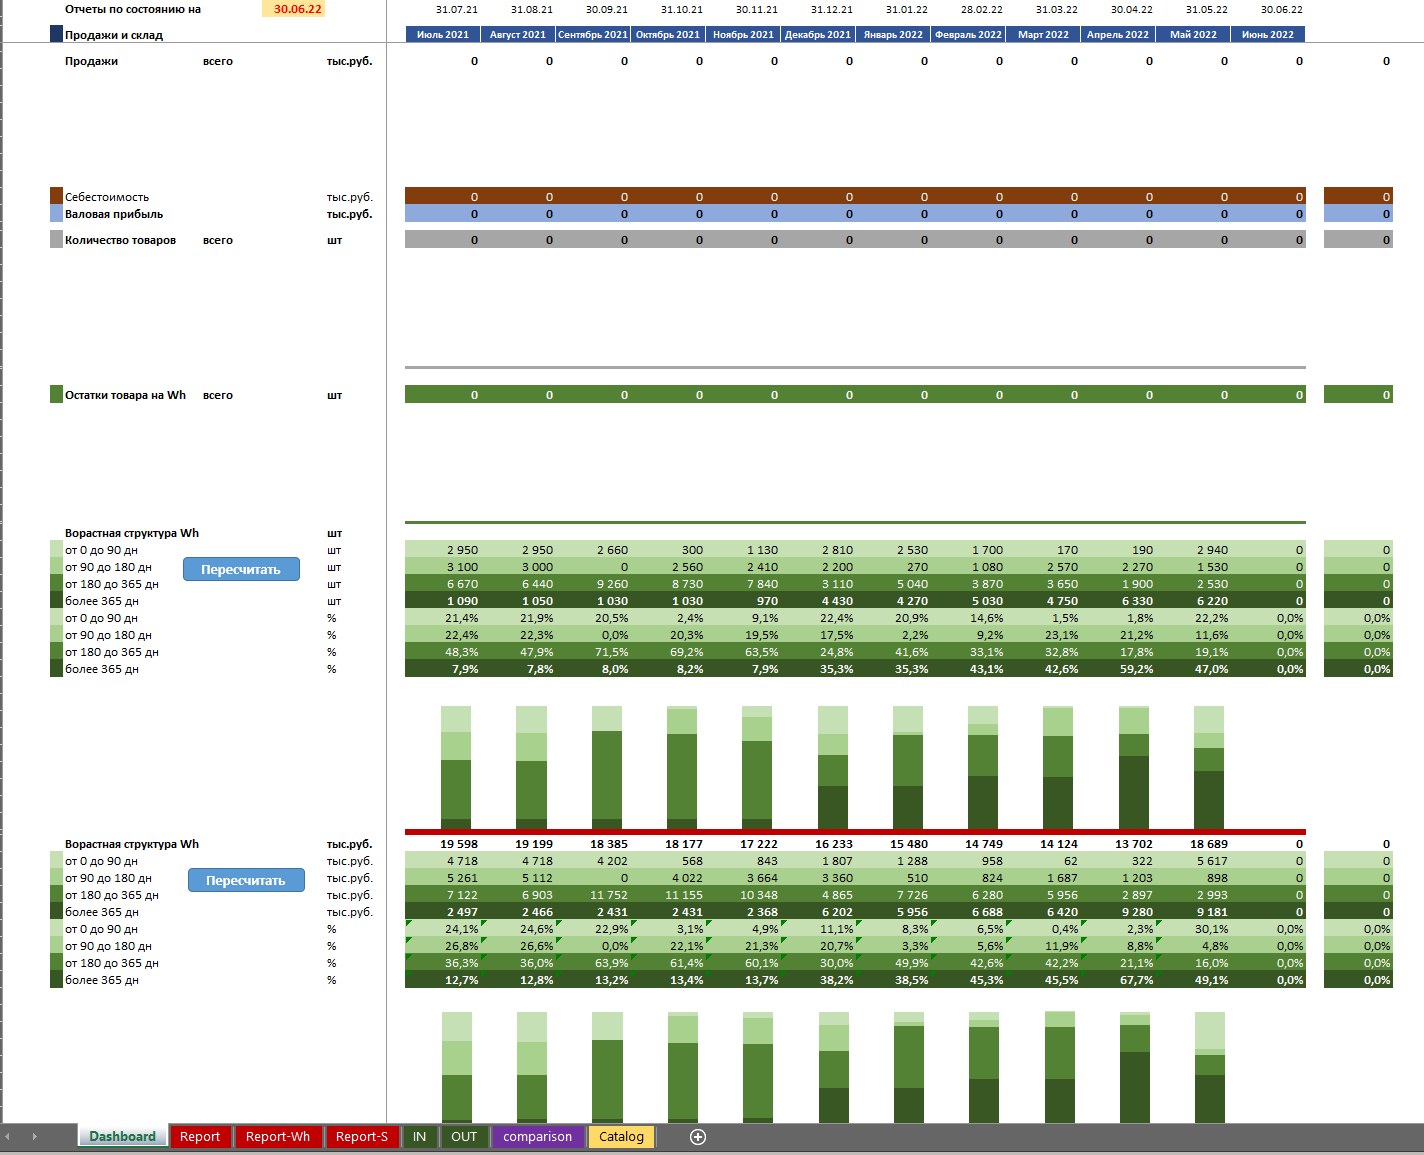Click the upper Пересчитать button
The height and width of the screenshot is (1155, 1424).
pos(241,569)
